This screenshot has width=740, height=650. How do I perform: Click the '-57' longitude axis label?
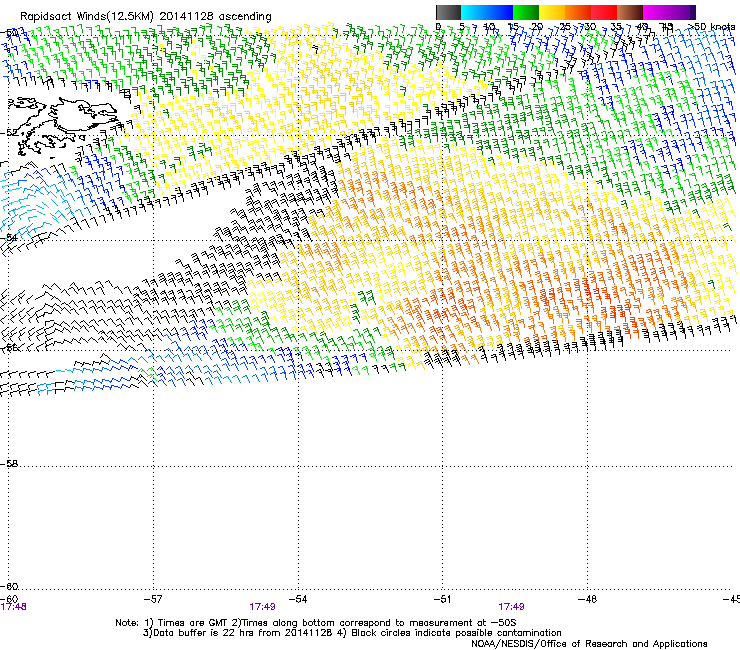[153, 599]
